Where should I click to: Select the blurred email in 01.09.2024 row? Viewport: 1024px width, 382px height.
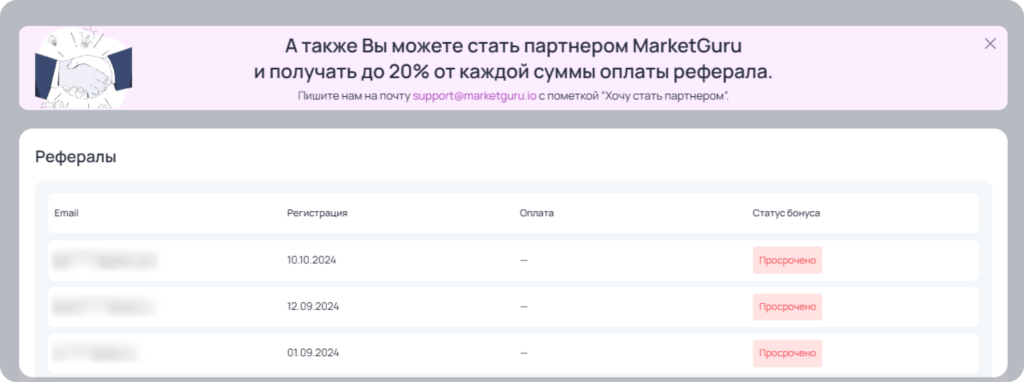(96, 353)
